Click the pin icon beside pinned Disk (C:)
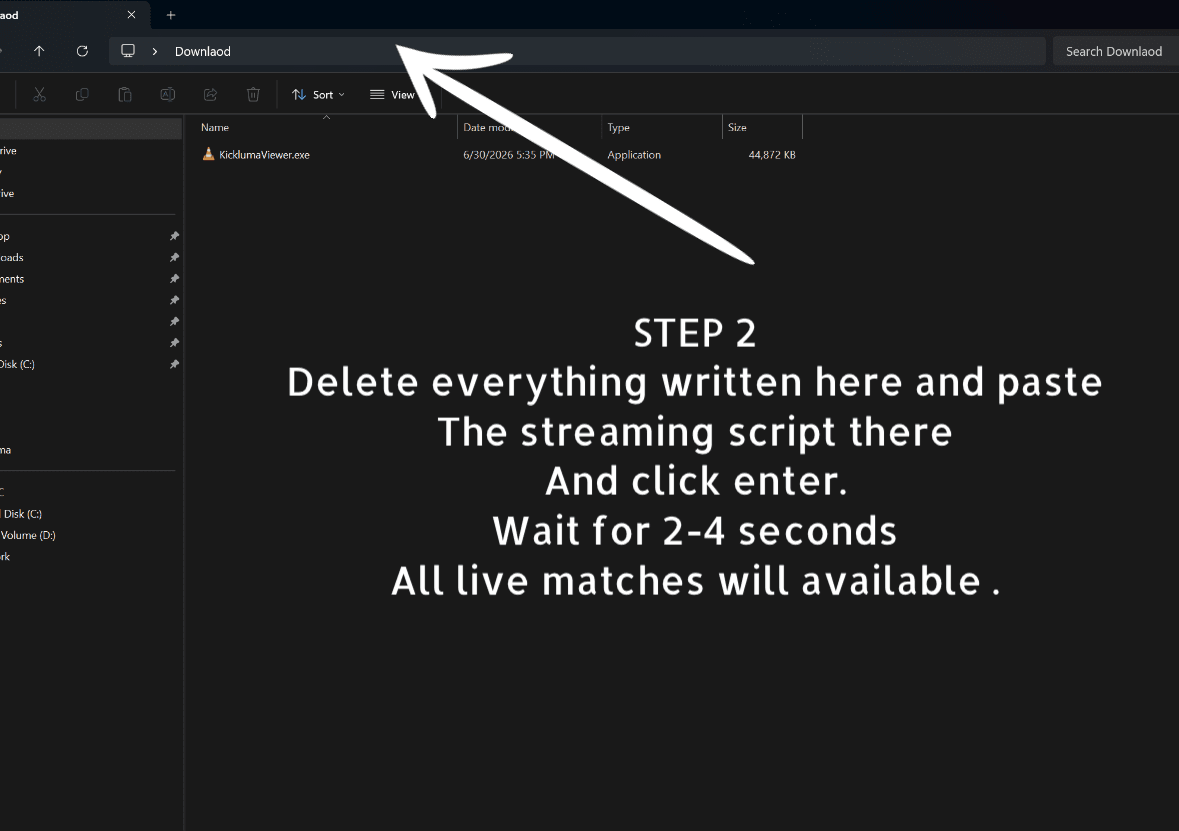Image resolution: width=1179 pixels, height=831 pixels. [x=174, y=364]
